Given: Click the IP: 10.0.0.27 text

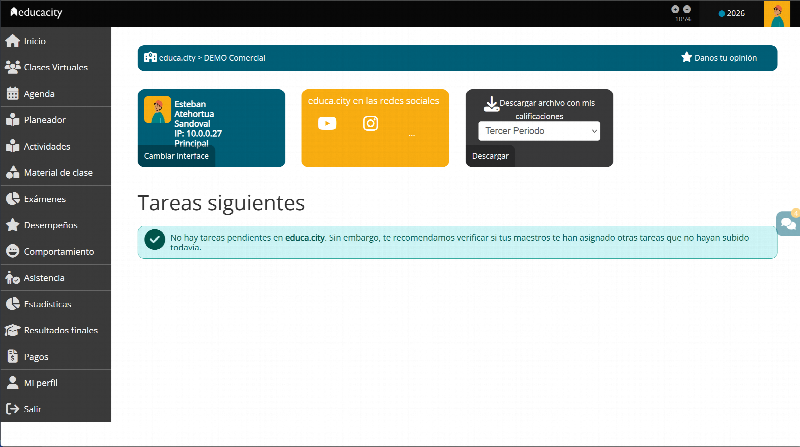Looking at the screenshot, I should pyautogui.click(x=198, y=134).
